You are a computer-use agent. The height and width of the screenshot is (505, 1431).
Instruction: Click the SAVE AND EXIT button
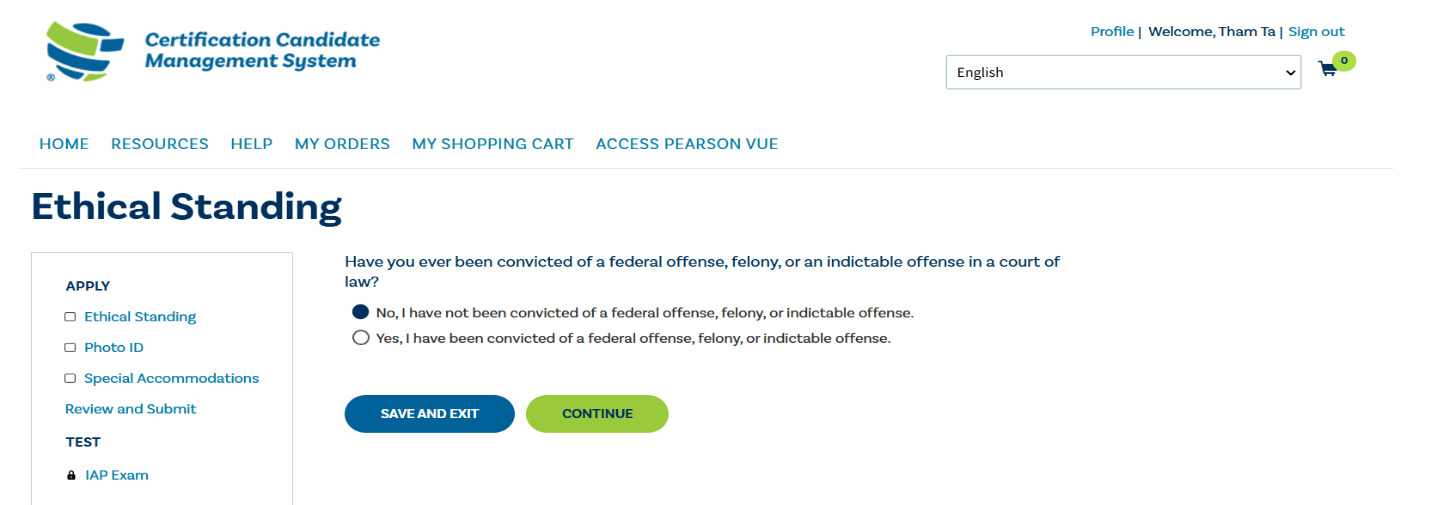(x=430, y=414)
